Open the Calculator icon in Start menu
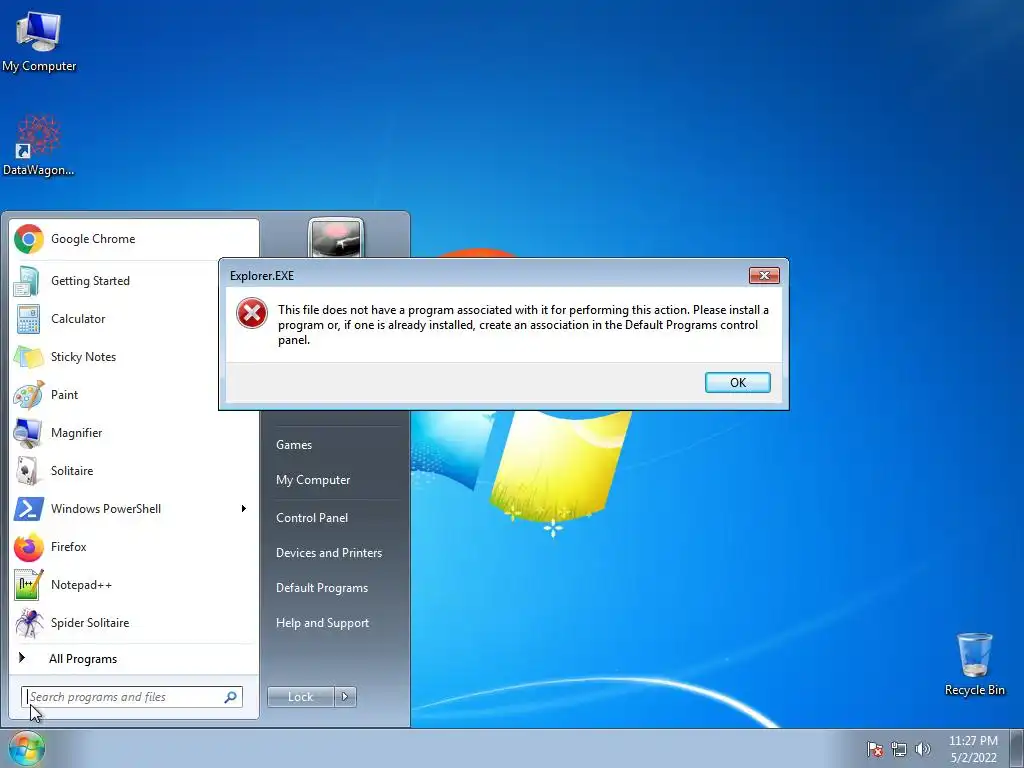 tap(29, 319)
